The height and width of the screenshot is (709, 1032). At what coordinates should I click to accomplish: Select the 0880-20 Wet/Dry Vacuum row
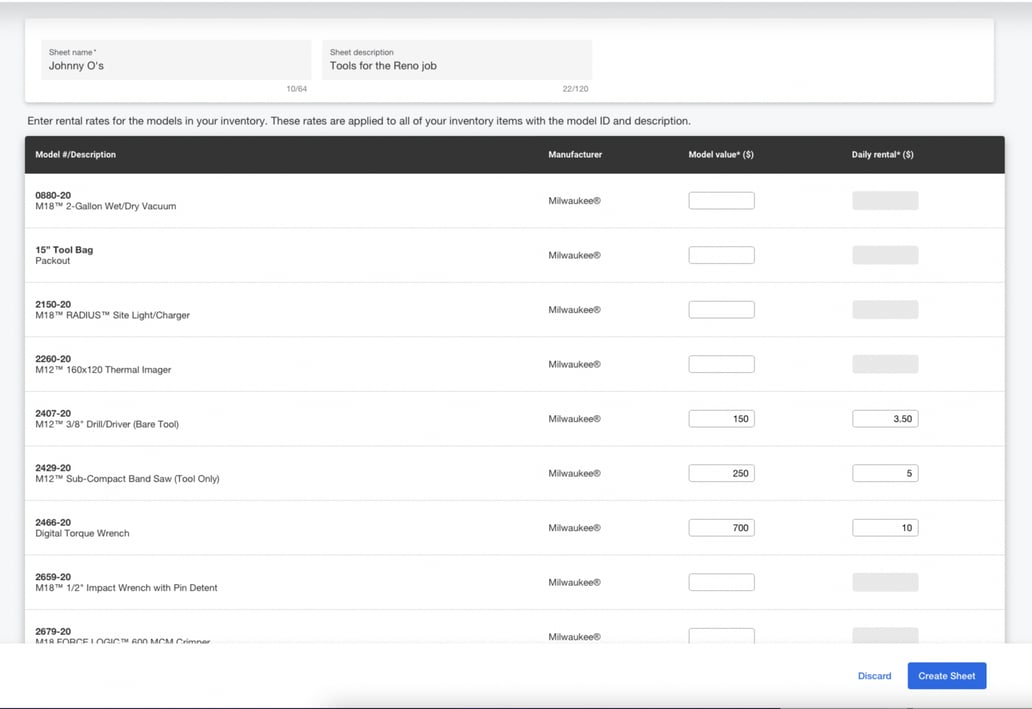pyautogui.click(x=300, y=200)
